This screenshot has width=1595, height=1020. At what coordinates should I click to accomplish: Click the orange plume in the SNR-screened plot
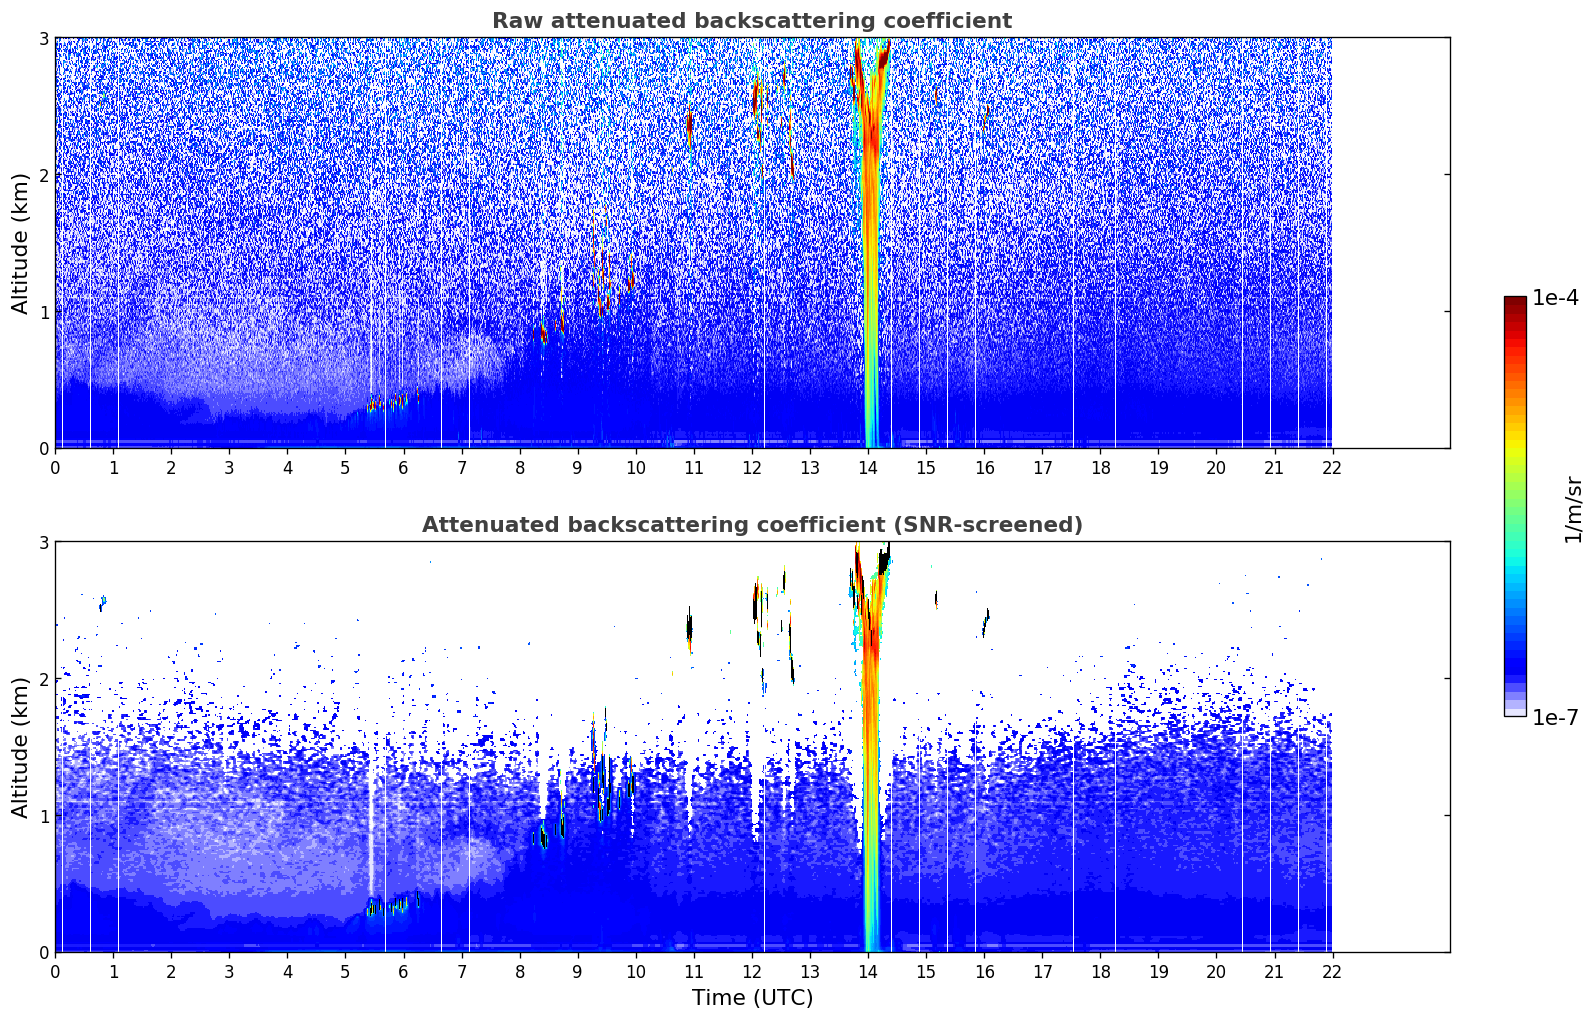coord(870,700)
